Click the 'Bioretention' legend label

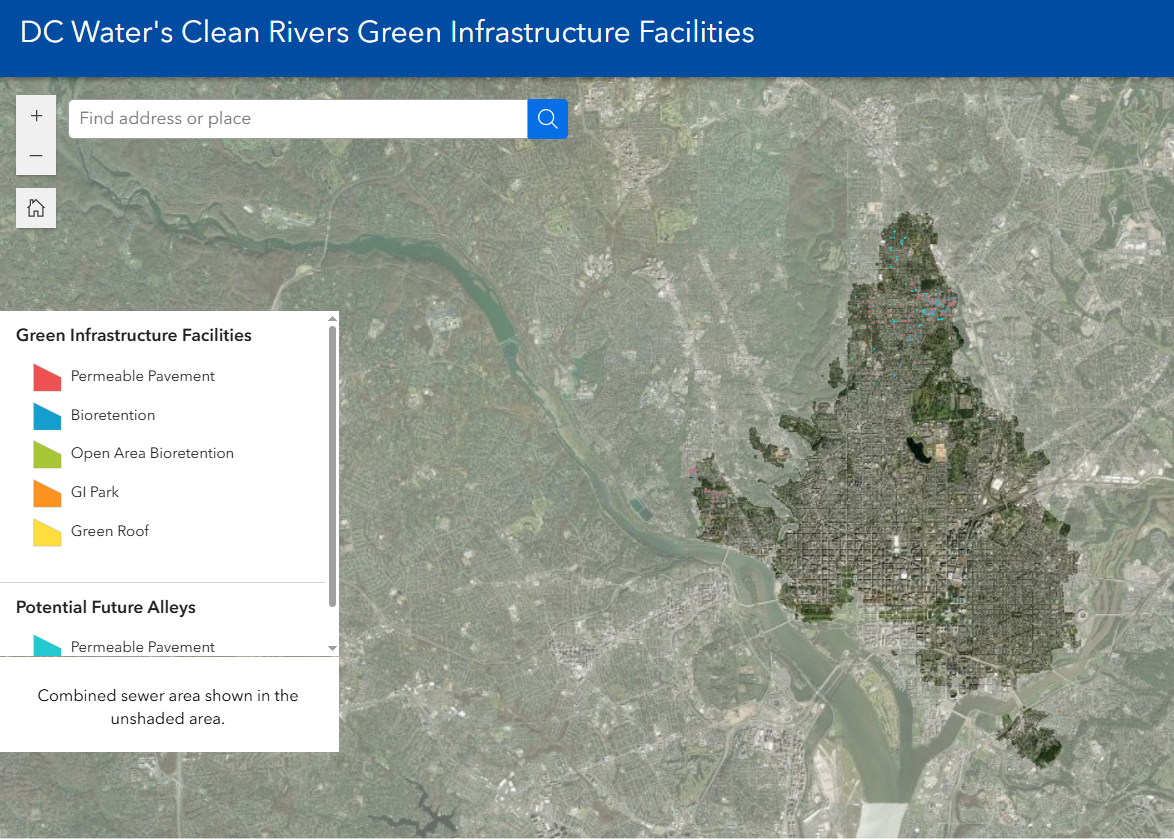coord(113,415)
